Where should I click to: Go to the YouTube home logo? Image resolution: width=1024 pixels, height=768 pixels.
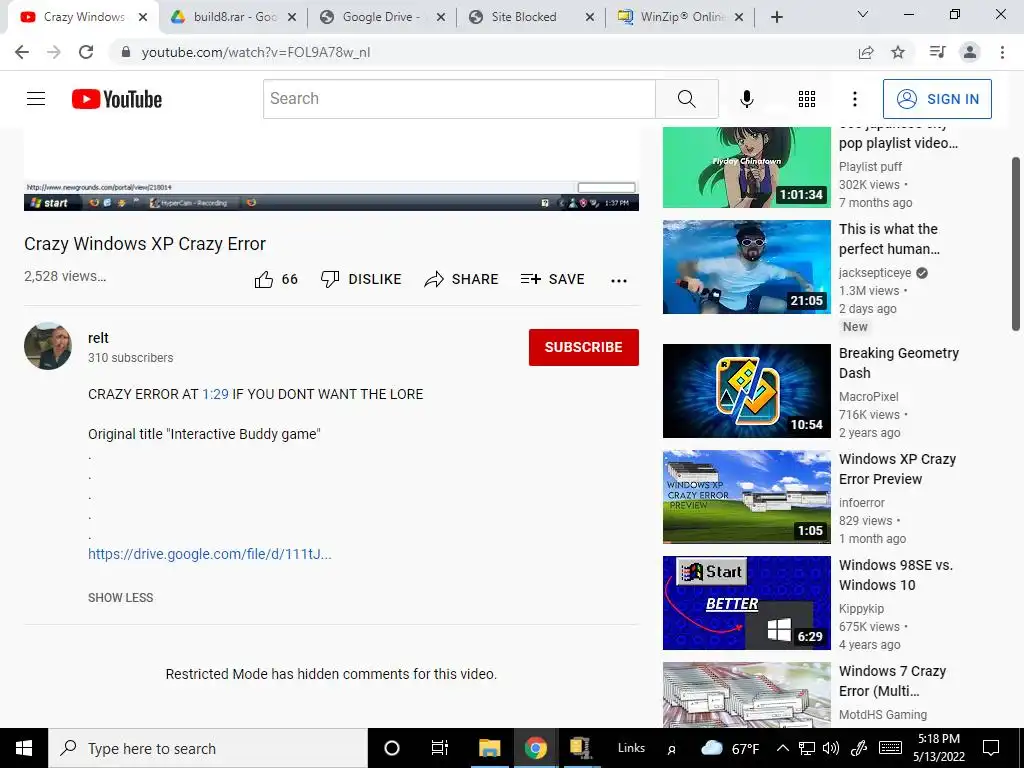116,99
